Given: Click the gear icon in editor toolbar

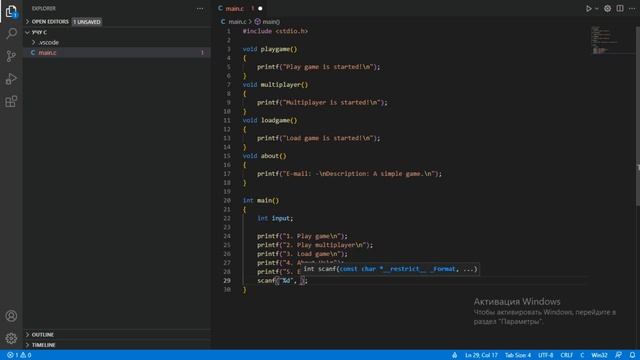Looking at the screenshot, I should tap(607, 9).
